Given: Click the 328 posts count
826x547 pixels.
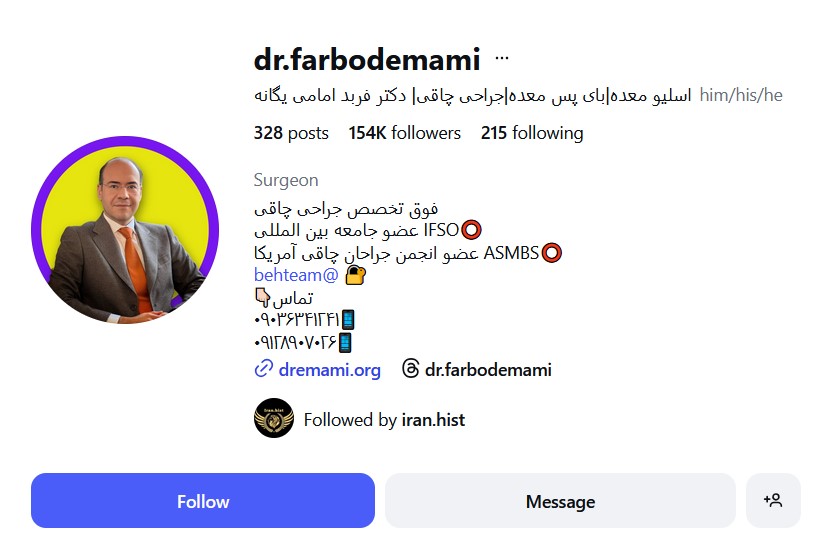Looking at the screenshot, I should tap(291, 133).
